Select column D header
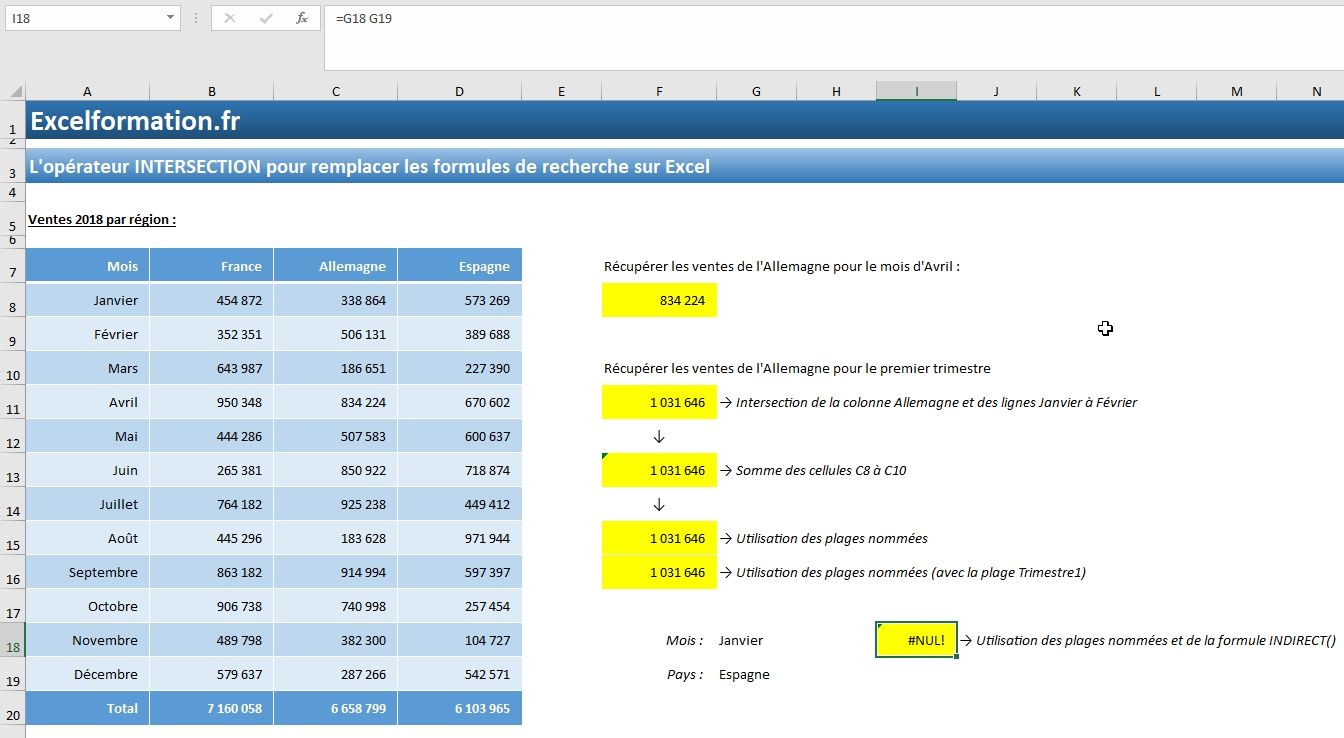 click(x=459, y=91)
